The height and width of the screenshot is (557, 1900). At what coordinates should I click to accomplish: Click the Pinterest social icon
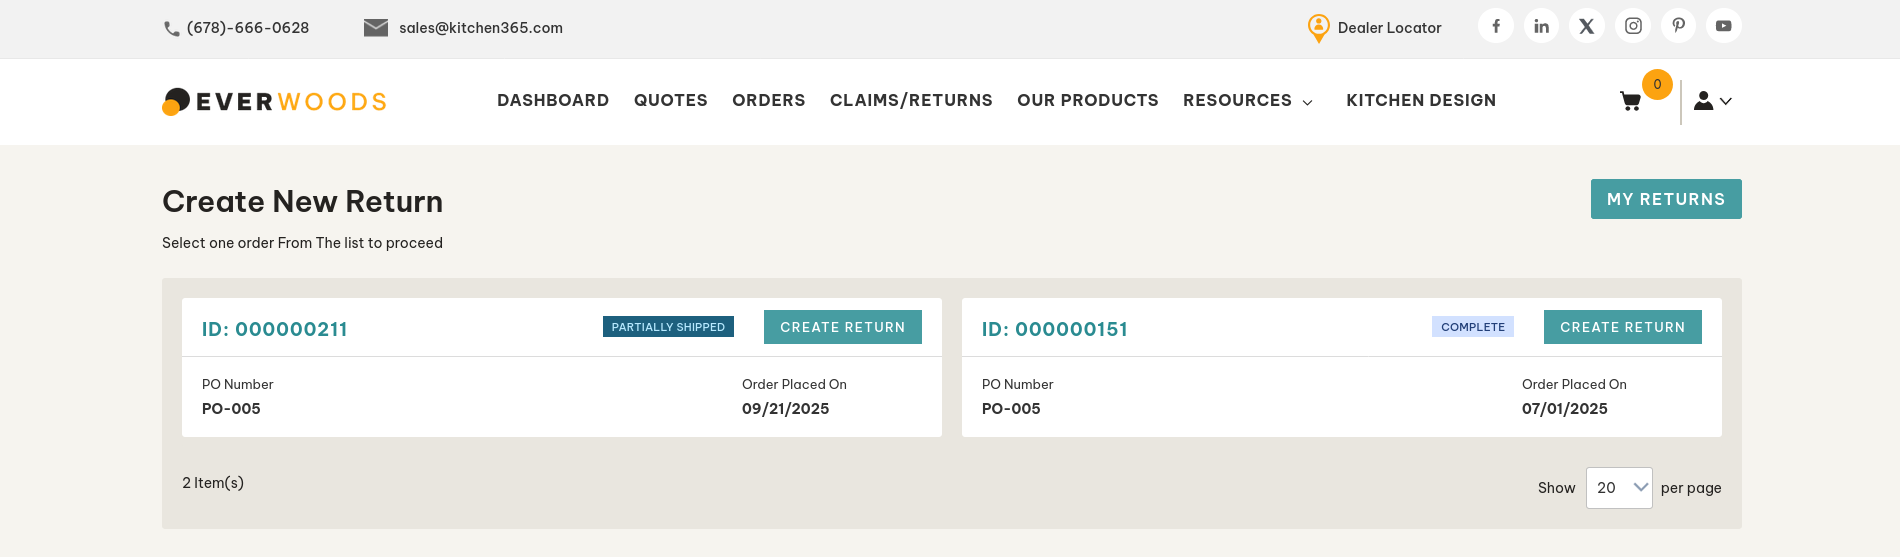[1679, 27]
